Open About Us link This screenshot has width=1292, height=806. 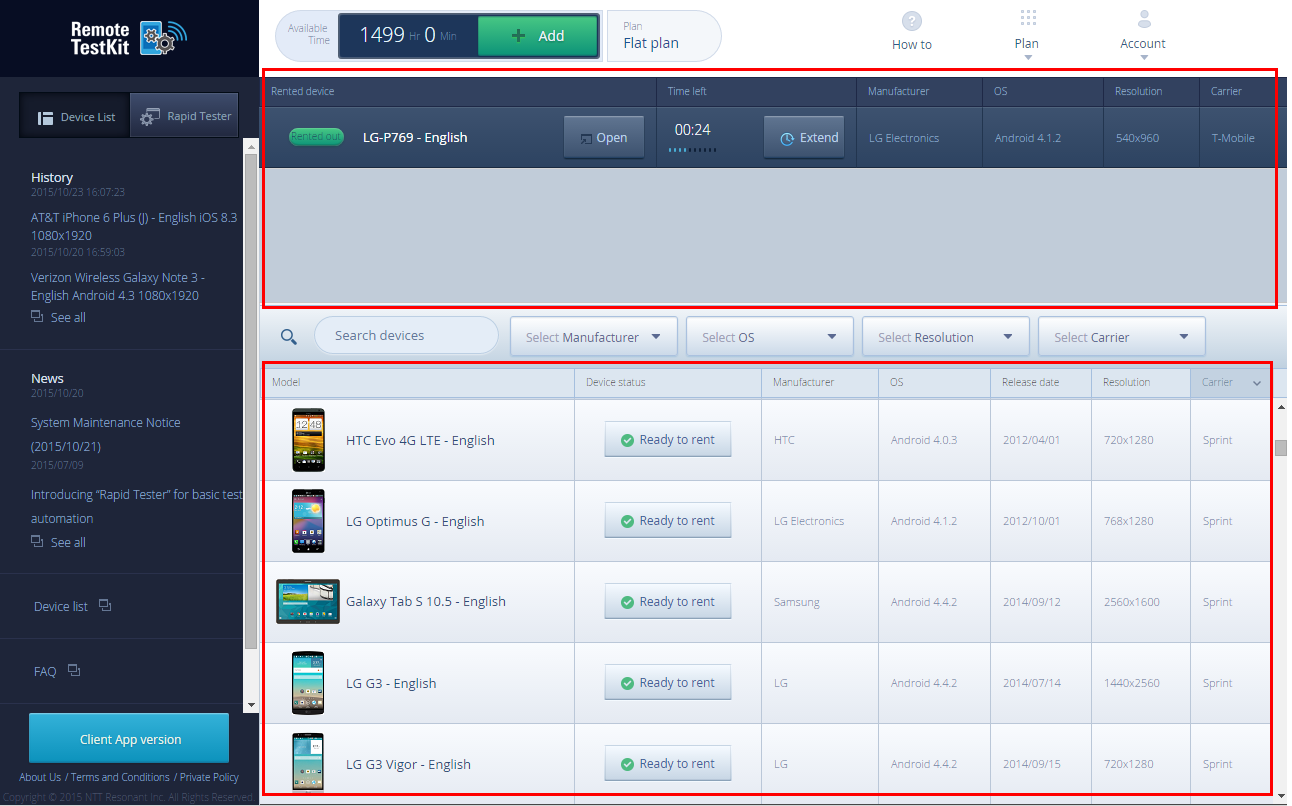click(x=40, y=777)
